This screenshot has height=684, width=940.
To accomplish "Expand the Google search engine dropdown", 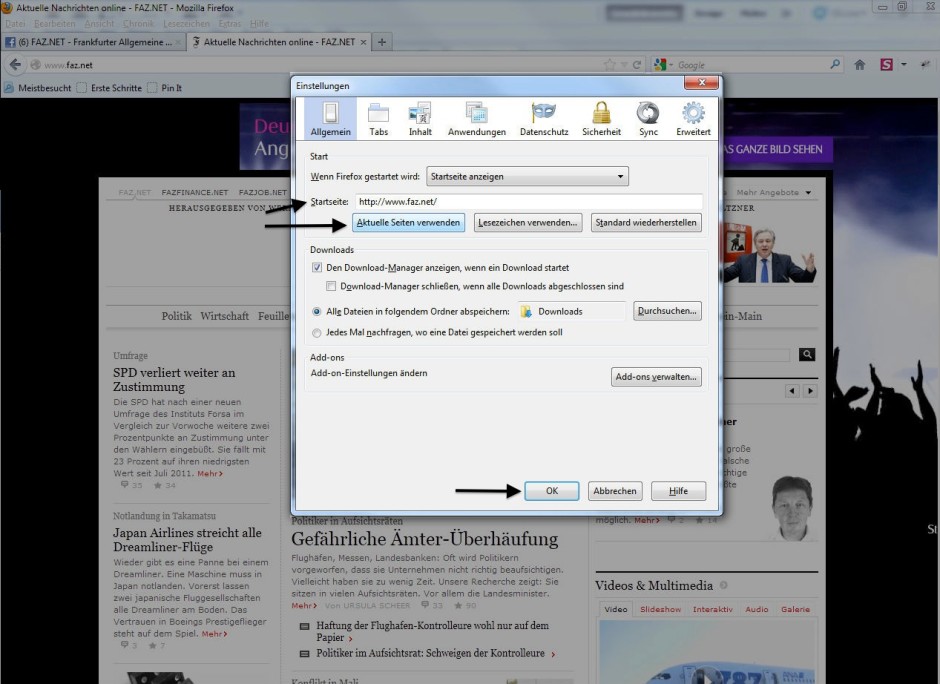I will coord(665,65).
